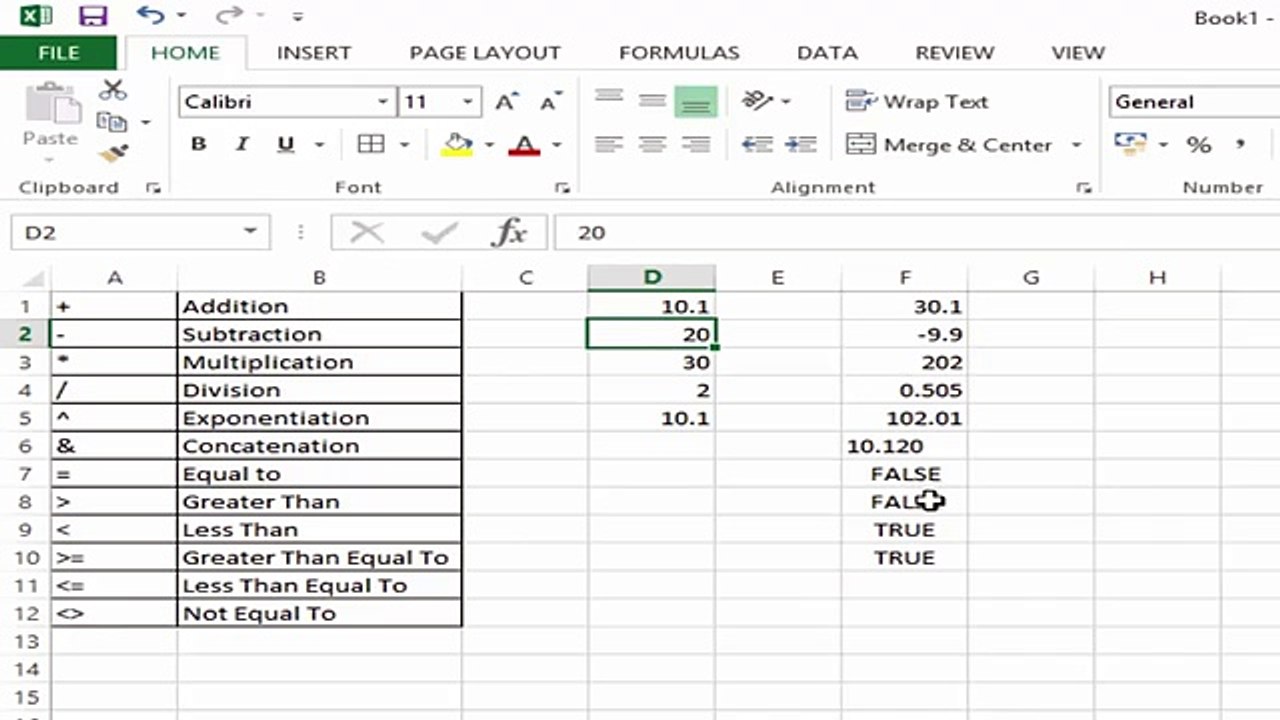Switch to the VIEW tab
The height and width of the screenshot is (720, 1280).
point(1078,53)
